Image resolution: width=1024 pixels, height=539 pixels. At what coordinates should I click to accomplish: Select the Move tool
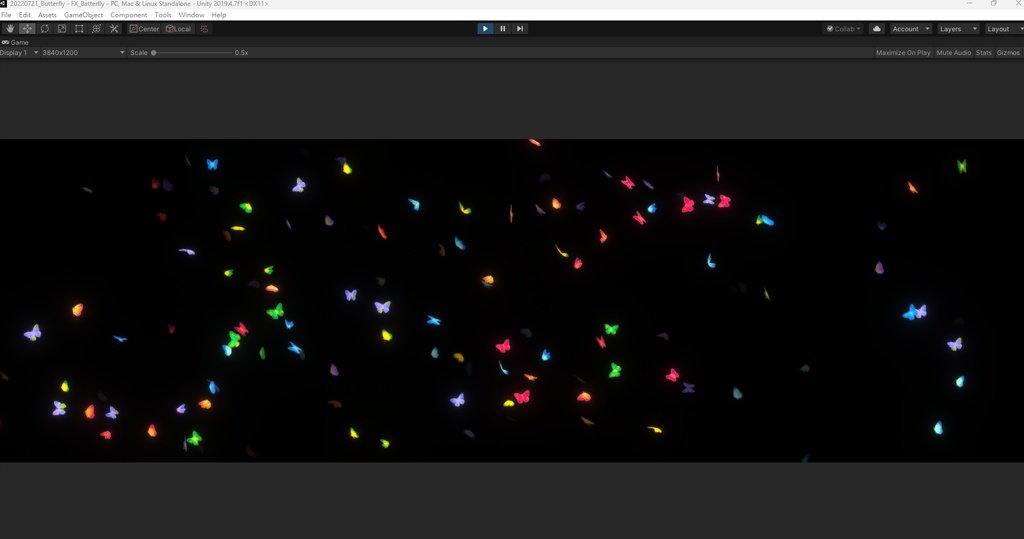click(x=27, y=29)
